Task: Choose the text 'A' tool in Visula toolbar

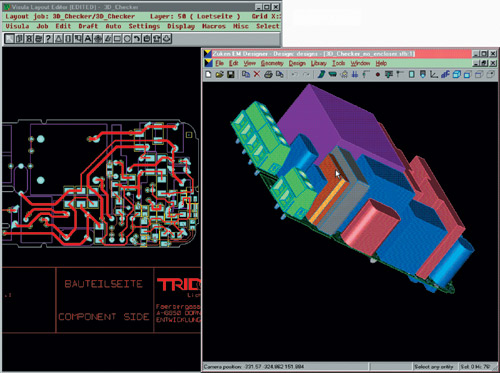Action: pyautogui.click(x=88, y=39)
